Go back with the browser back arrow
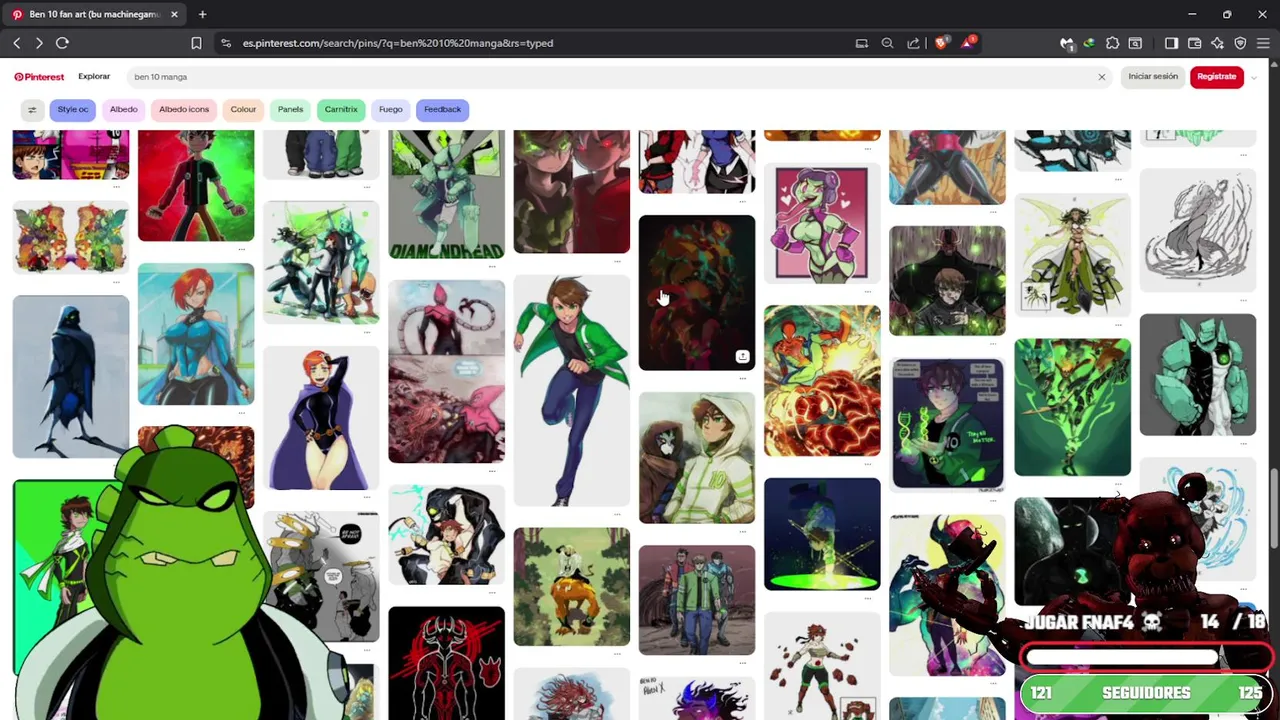This screenshot has height=720, width=1280. click(17, 43)
